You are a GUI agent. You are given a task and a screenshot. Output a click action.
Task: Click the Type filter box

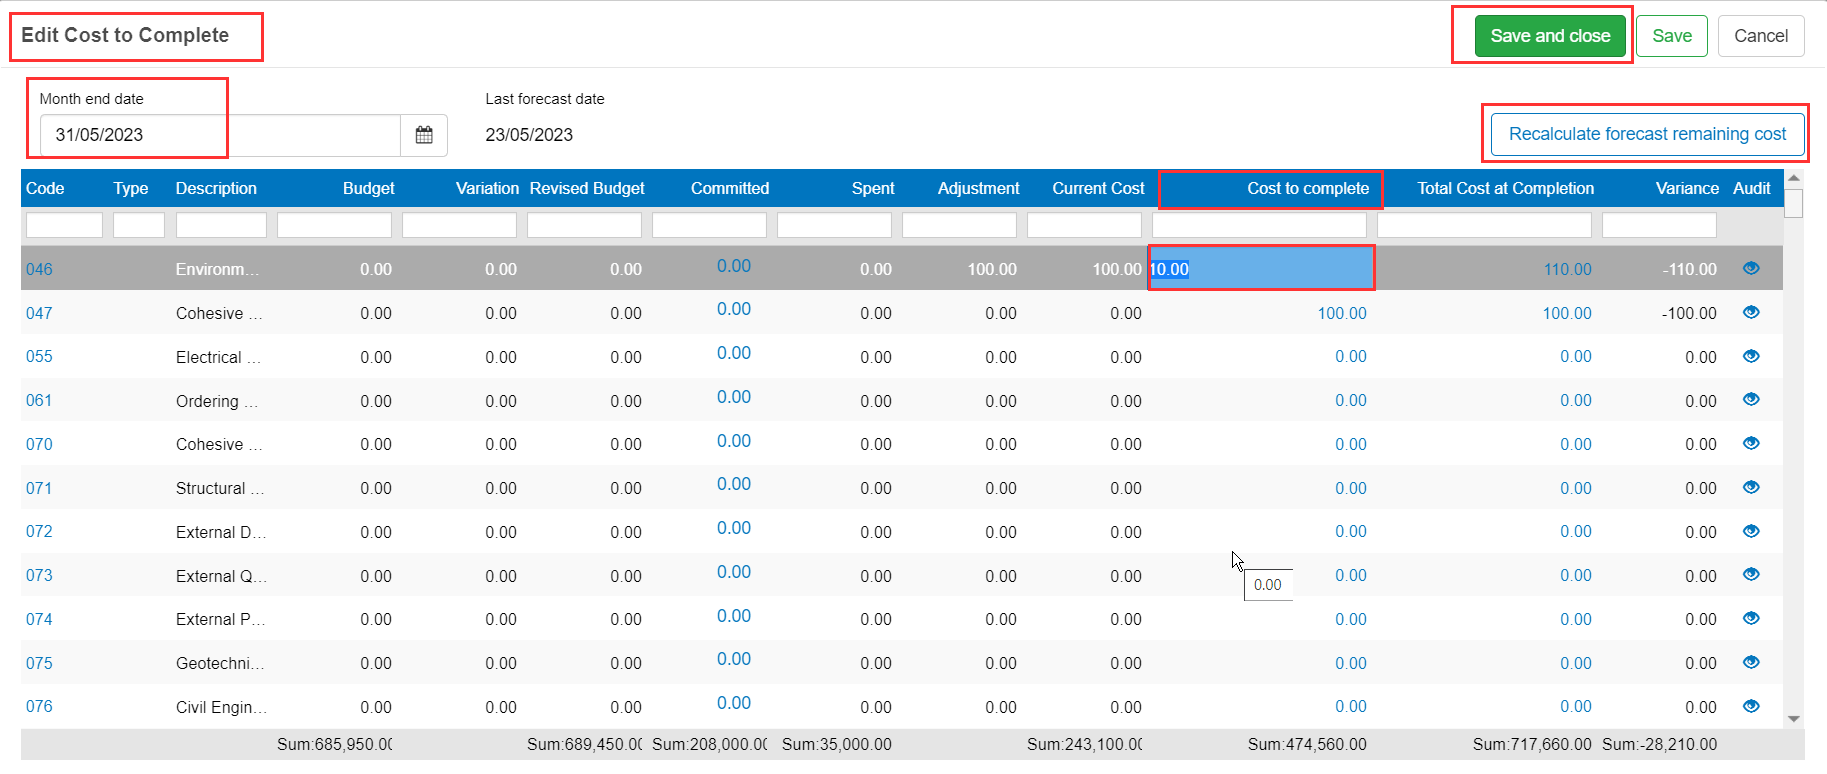click(x=139, y=225)
